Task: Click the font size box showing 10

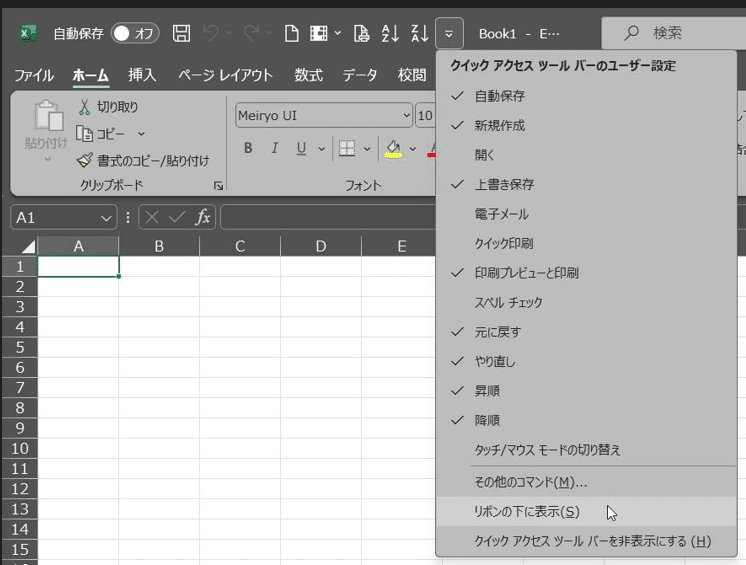Action: pyautogui.click(x=425, y=116)
